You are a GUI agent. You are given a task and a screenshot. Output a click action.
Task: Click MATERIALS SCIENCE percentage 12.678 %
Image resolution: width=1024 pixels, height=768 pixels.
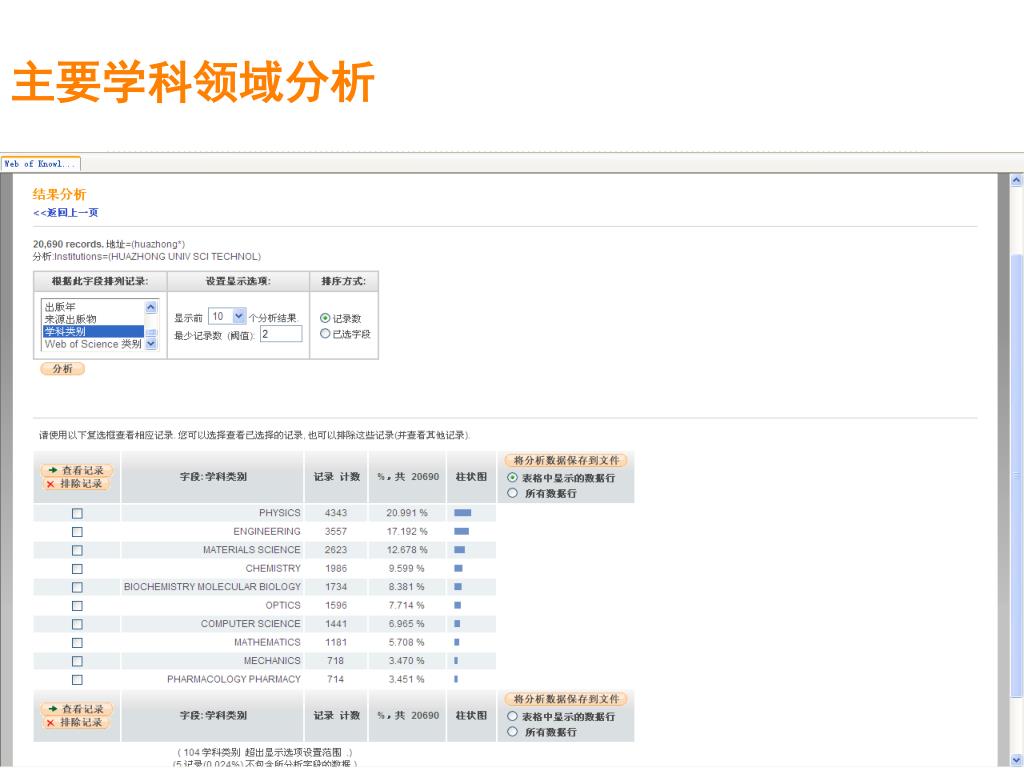pos(406,551)
